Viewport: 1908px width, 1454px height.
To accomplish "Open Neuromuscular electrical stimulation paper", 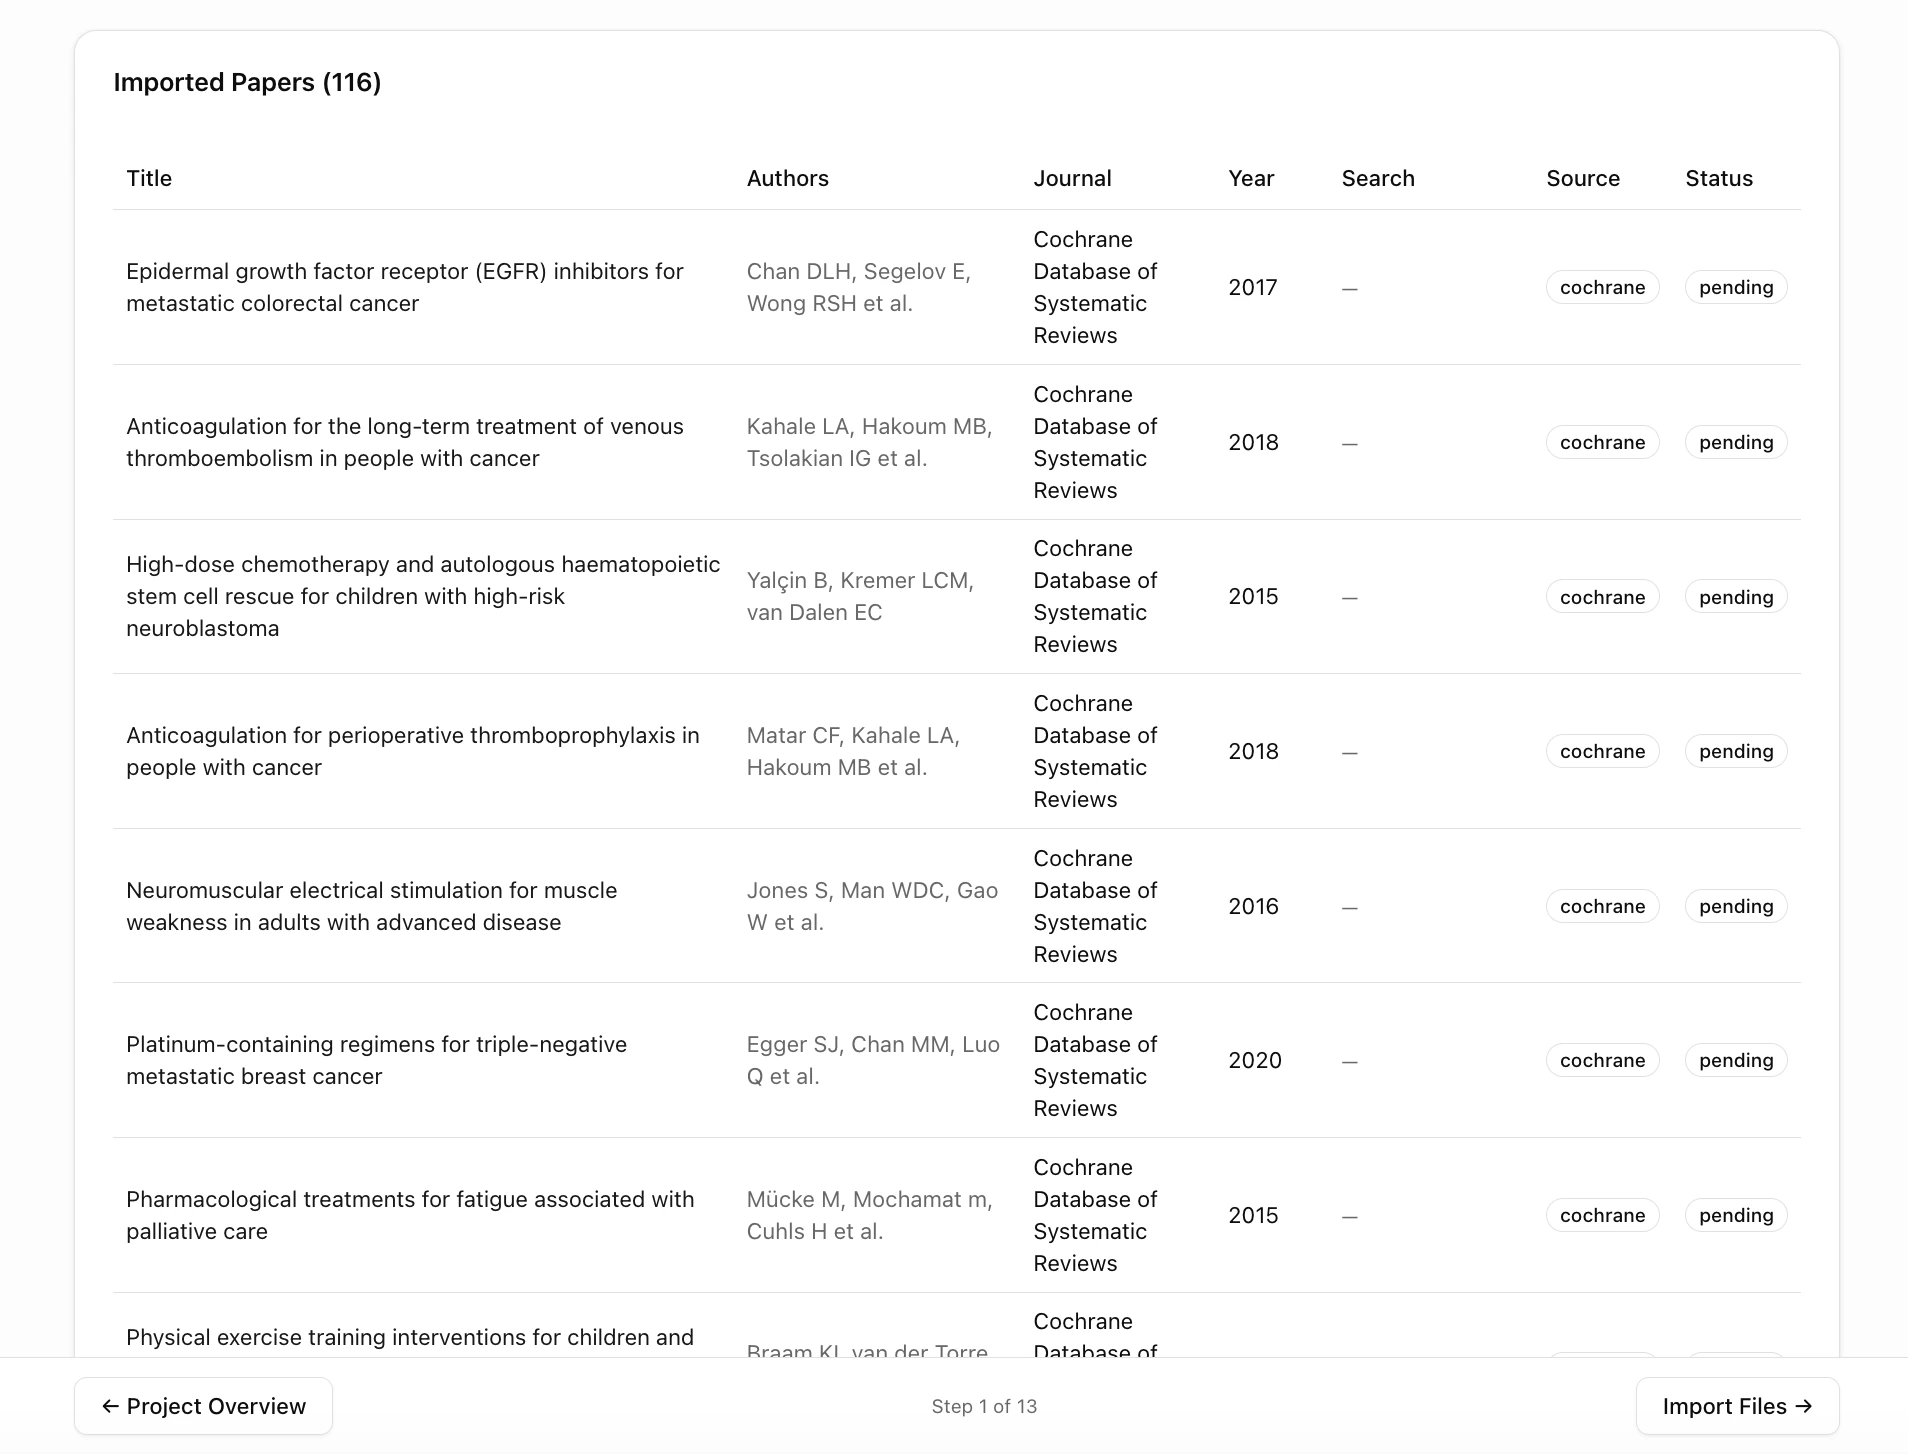I will coord(372,906).
